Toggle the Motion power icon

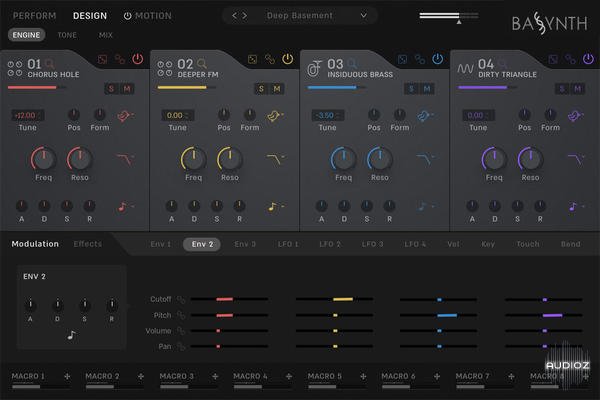pyautogui.click(x=127, y=16)
